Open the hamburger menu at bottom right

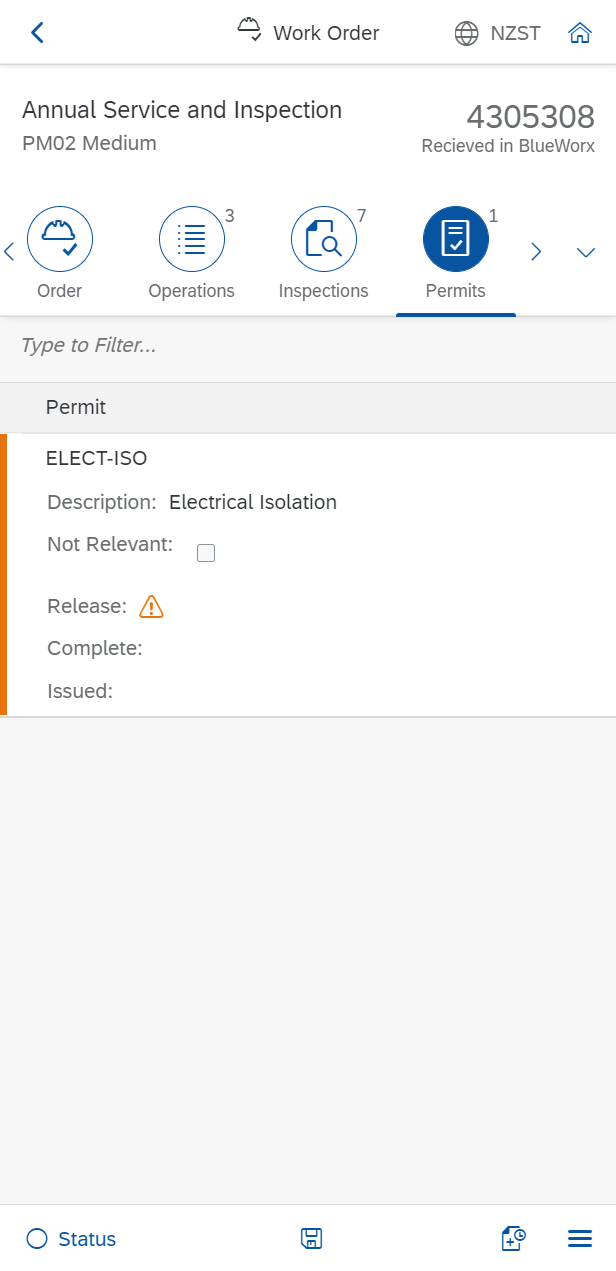580,1239
